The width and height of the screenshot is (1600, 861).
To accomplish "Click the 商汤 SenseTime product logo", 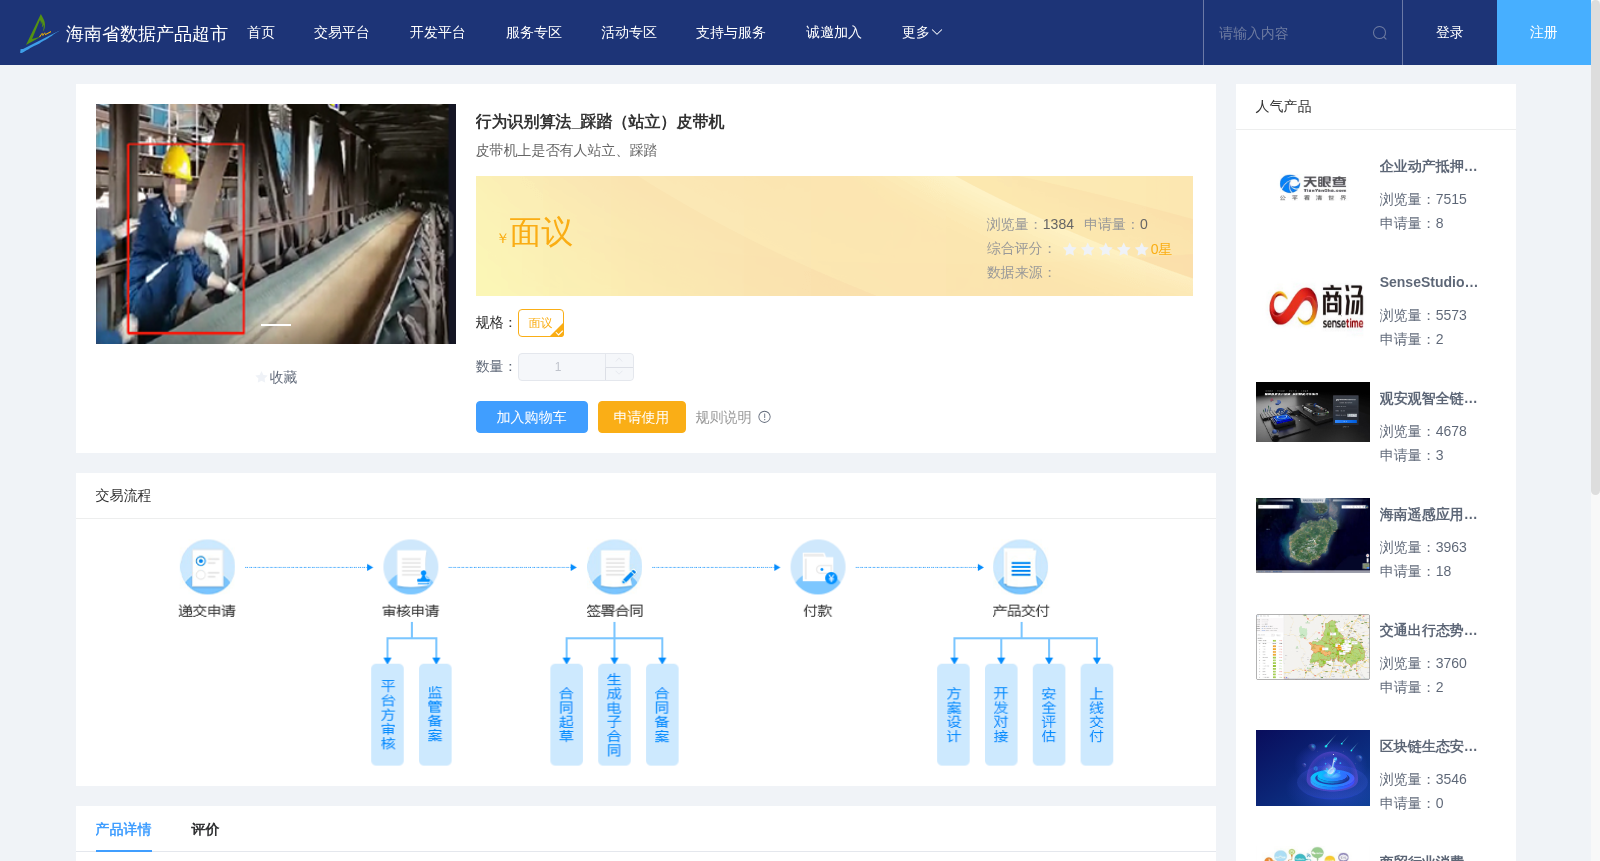I will tap(1316, 306).
